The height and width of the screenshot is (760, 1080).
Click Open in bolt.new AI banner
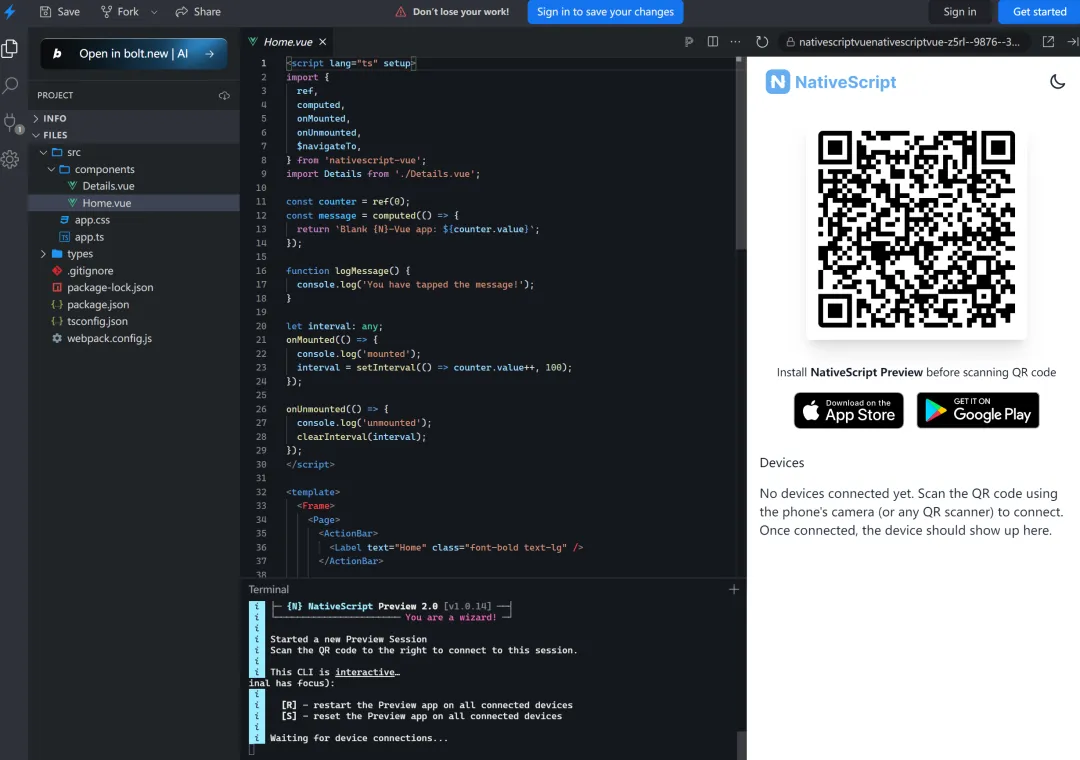click(x=134, y=54)
